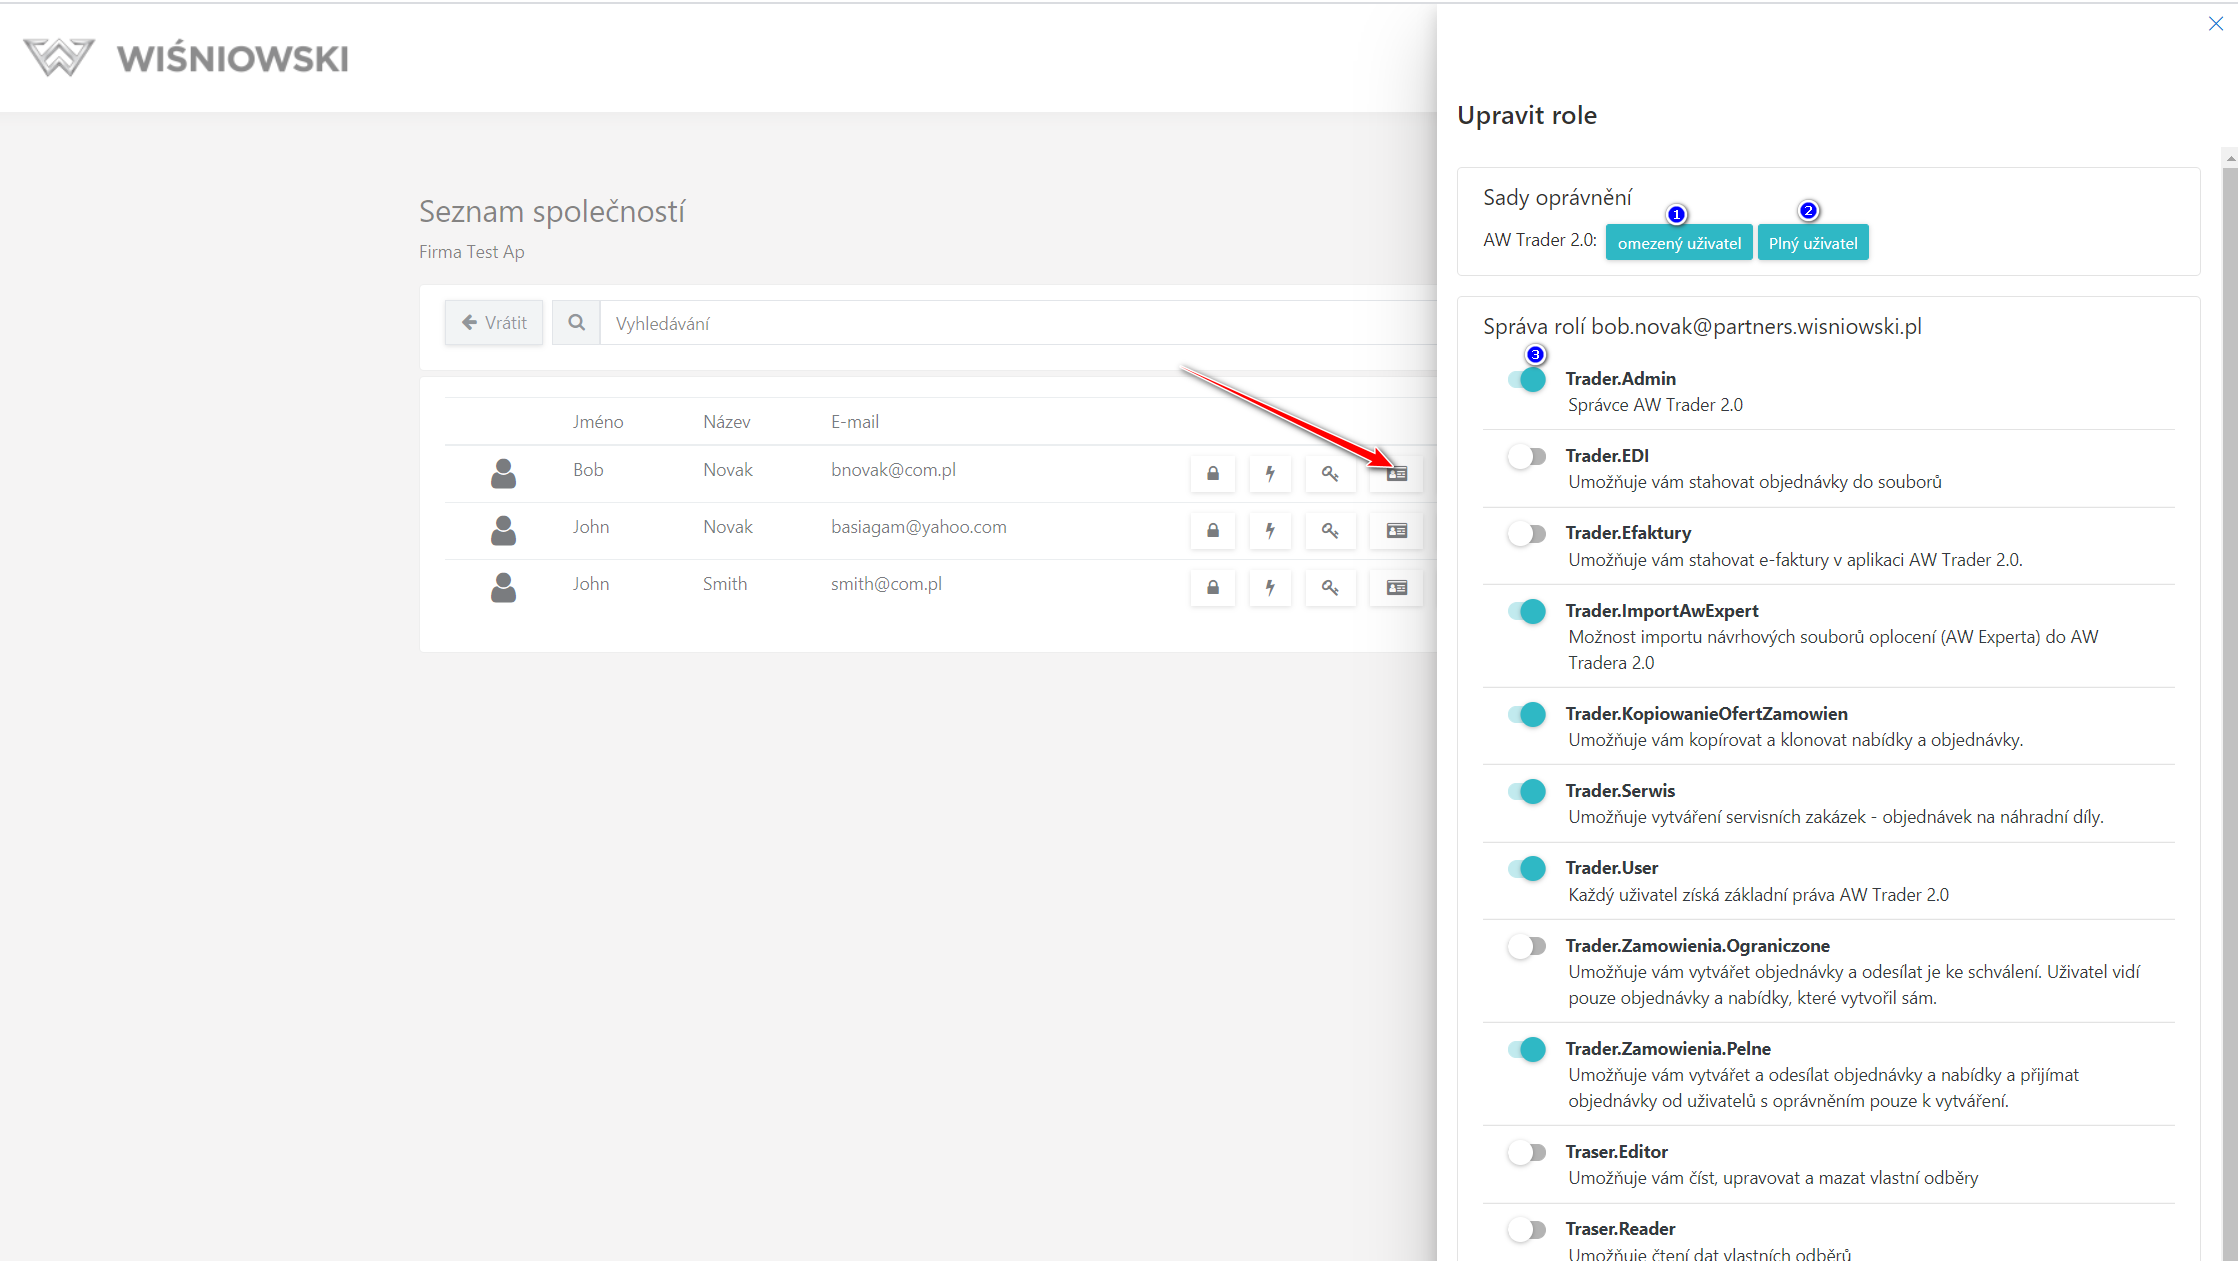Click lock icon for basiagam@yahoo.com user
This screenshot has width=2238, height=1261.
(1212, 530)
